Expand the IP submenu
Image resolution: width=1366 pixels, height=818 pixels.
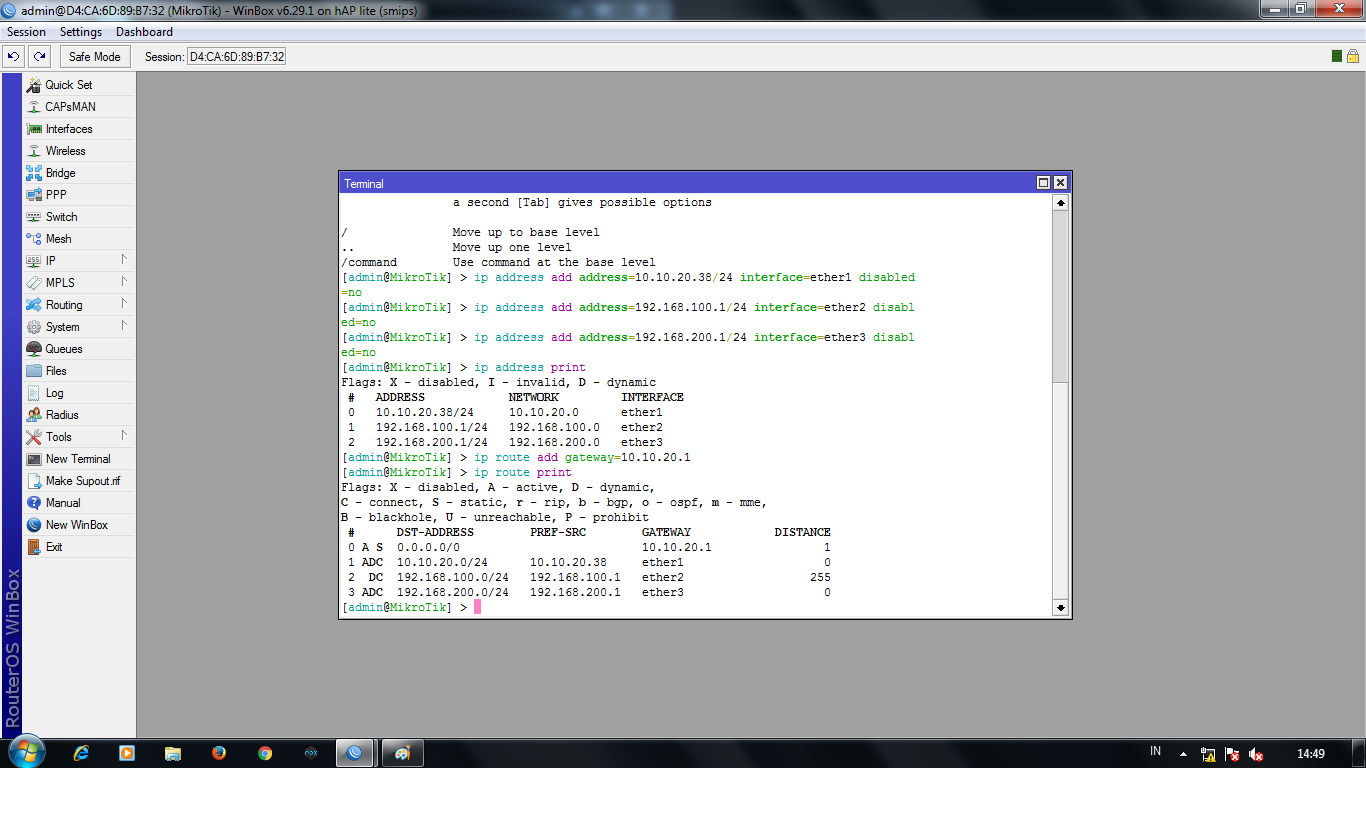pyautogui.click(x=78, y=261)
